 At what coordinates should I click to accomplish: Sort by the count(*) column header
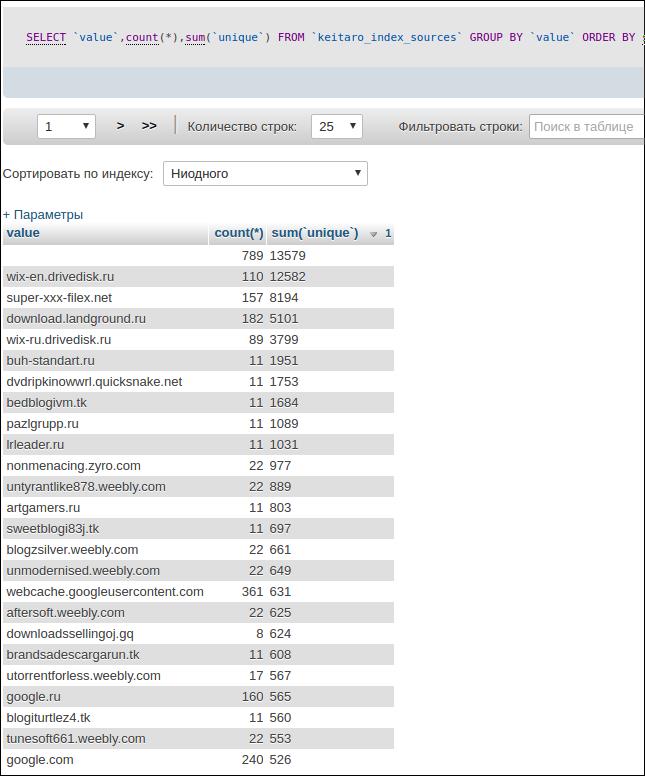(x=239, y=233)
